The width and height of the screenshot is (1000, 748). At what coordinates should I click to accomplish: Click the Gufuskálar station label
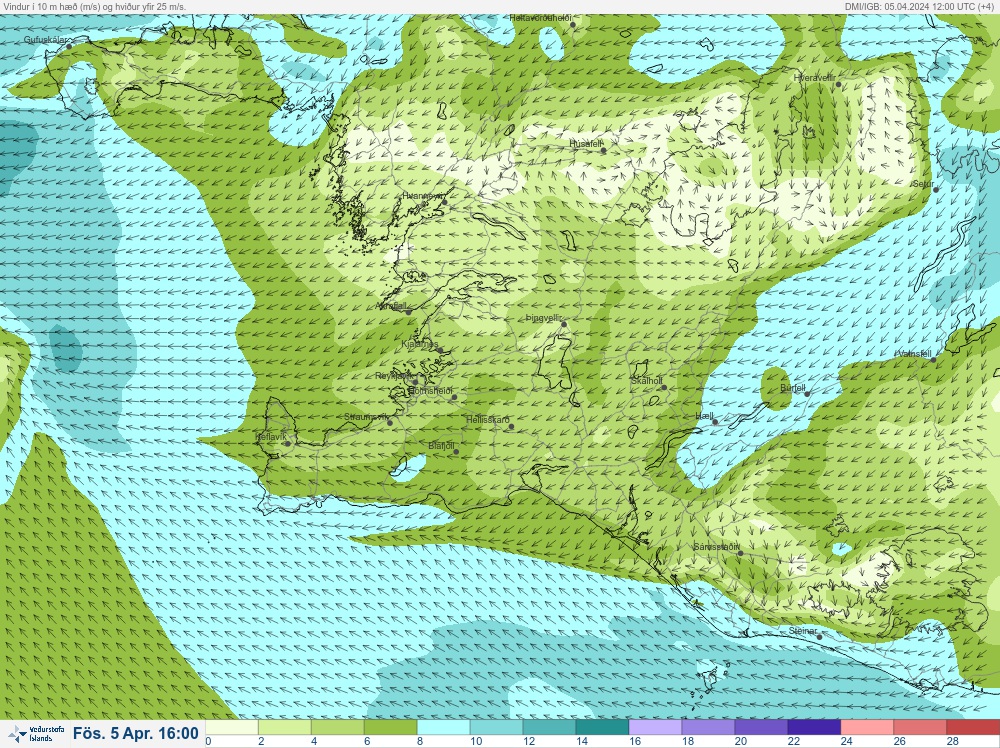[x=44, y=40]
